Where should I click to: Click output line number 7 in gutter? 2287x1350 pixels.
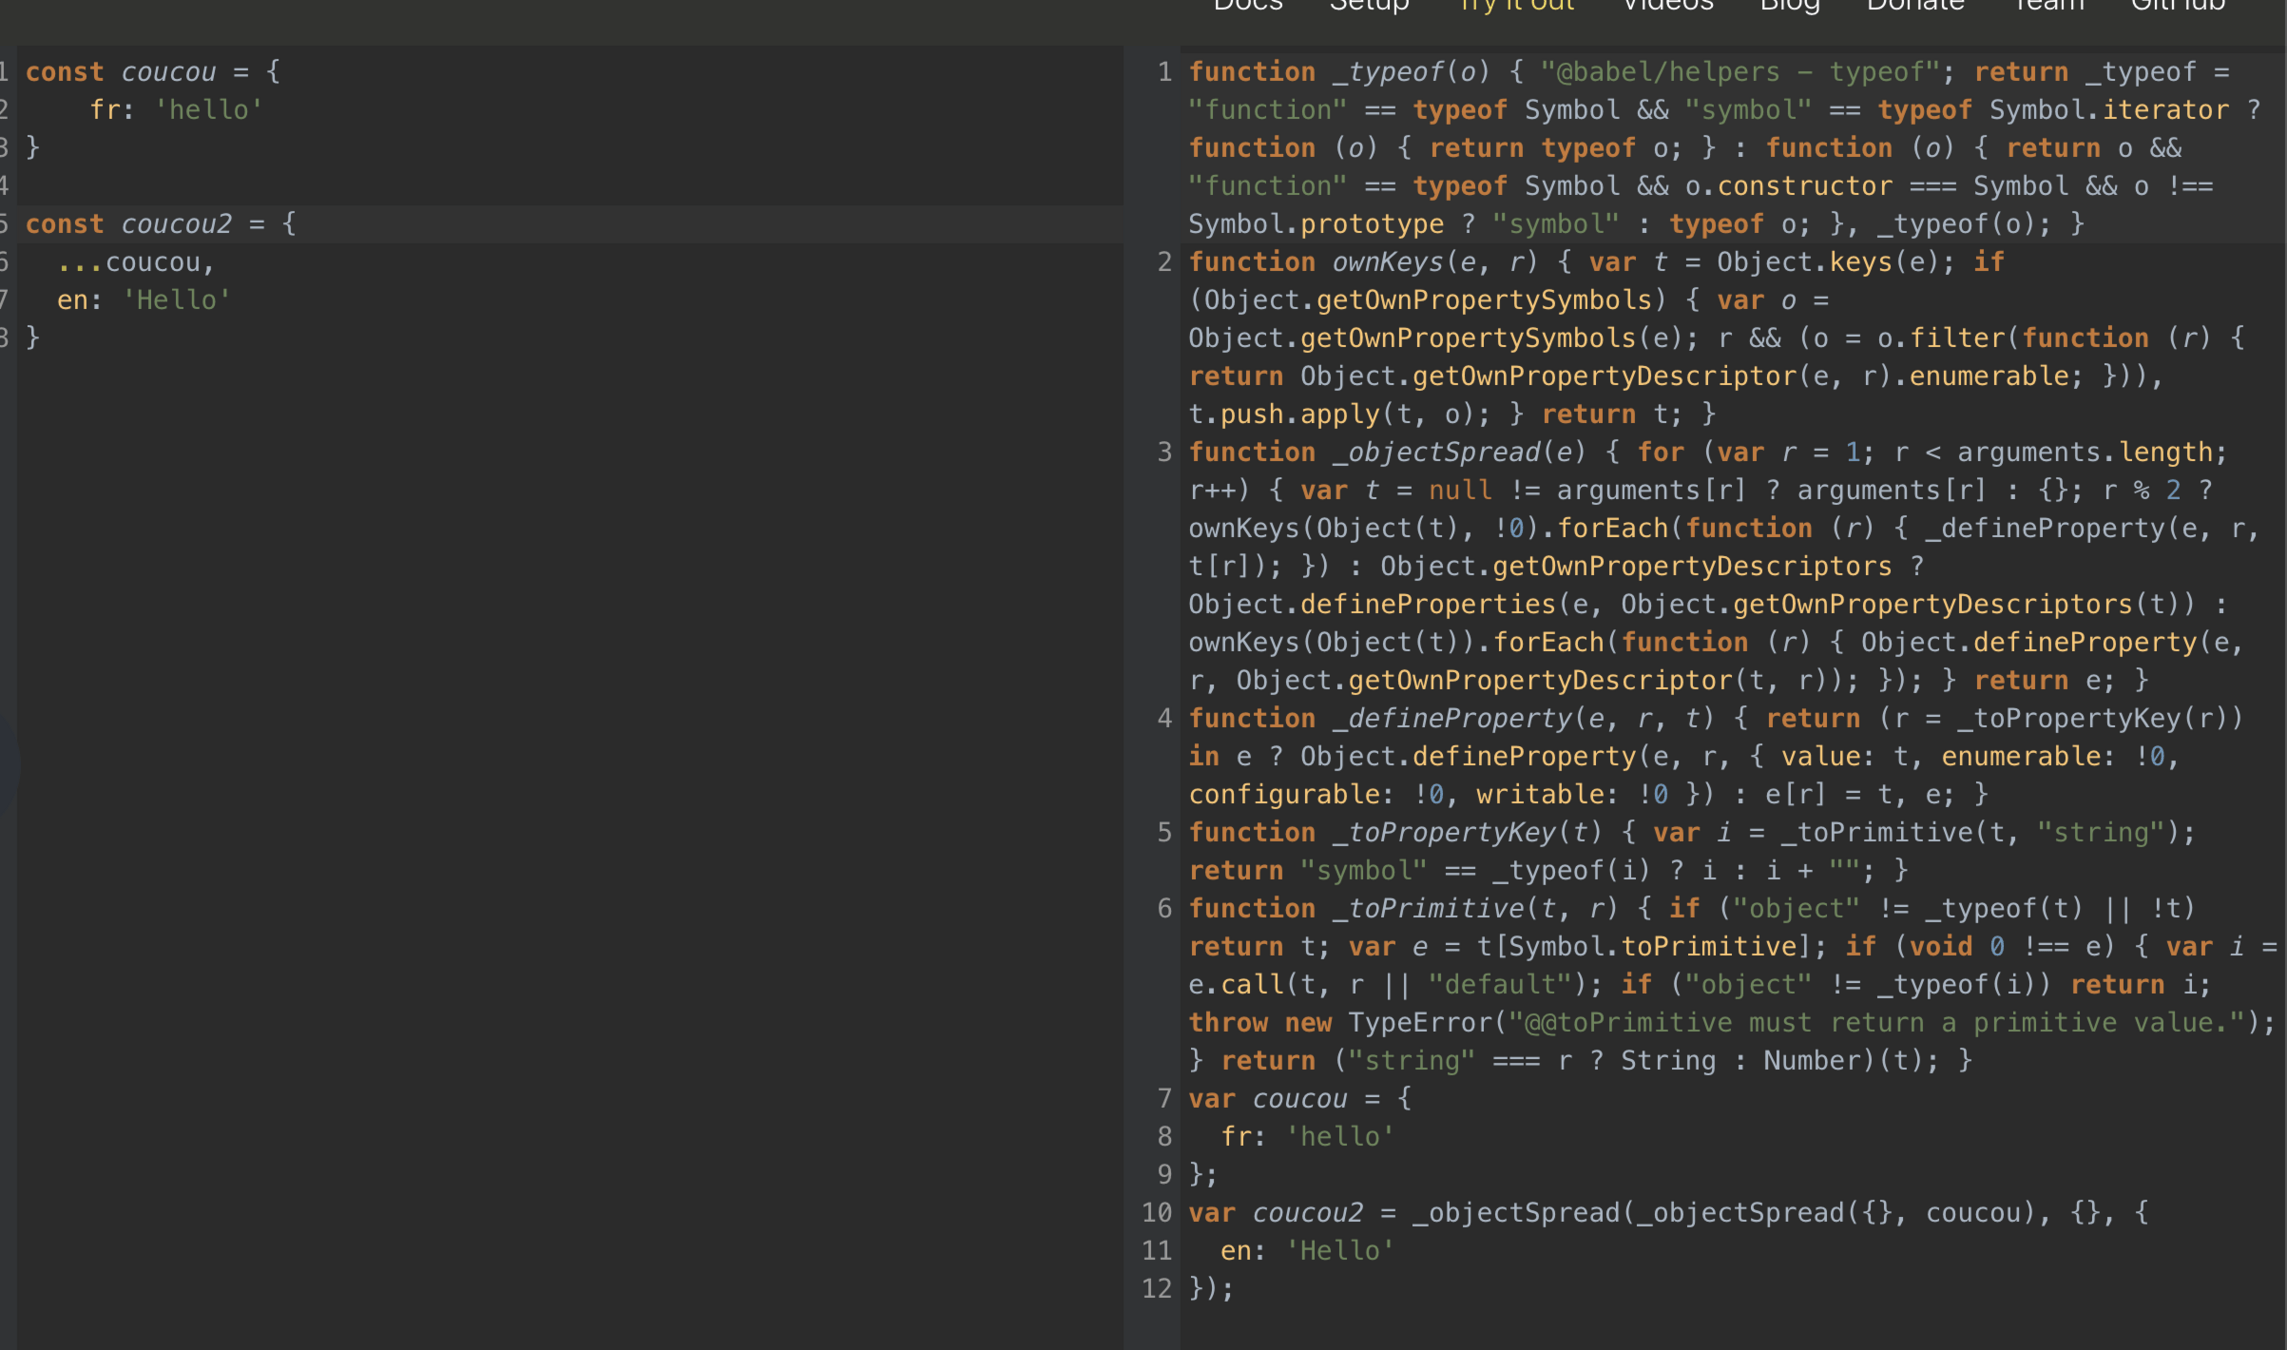pos(1163,1099)
